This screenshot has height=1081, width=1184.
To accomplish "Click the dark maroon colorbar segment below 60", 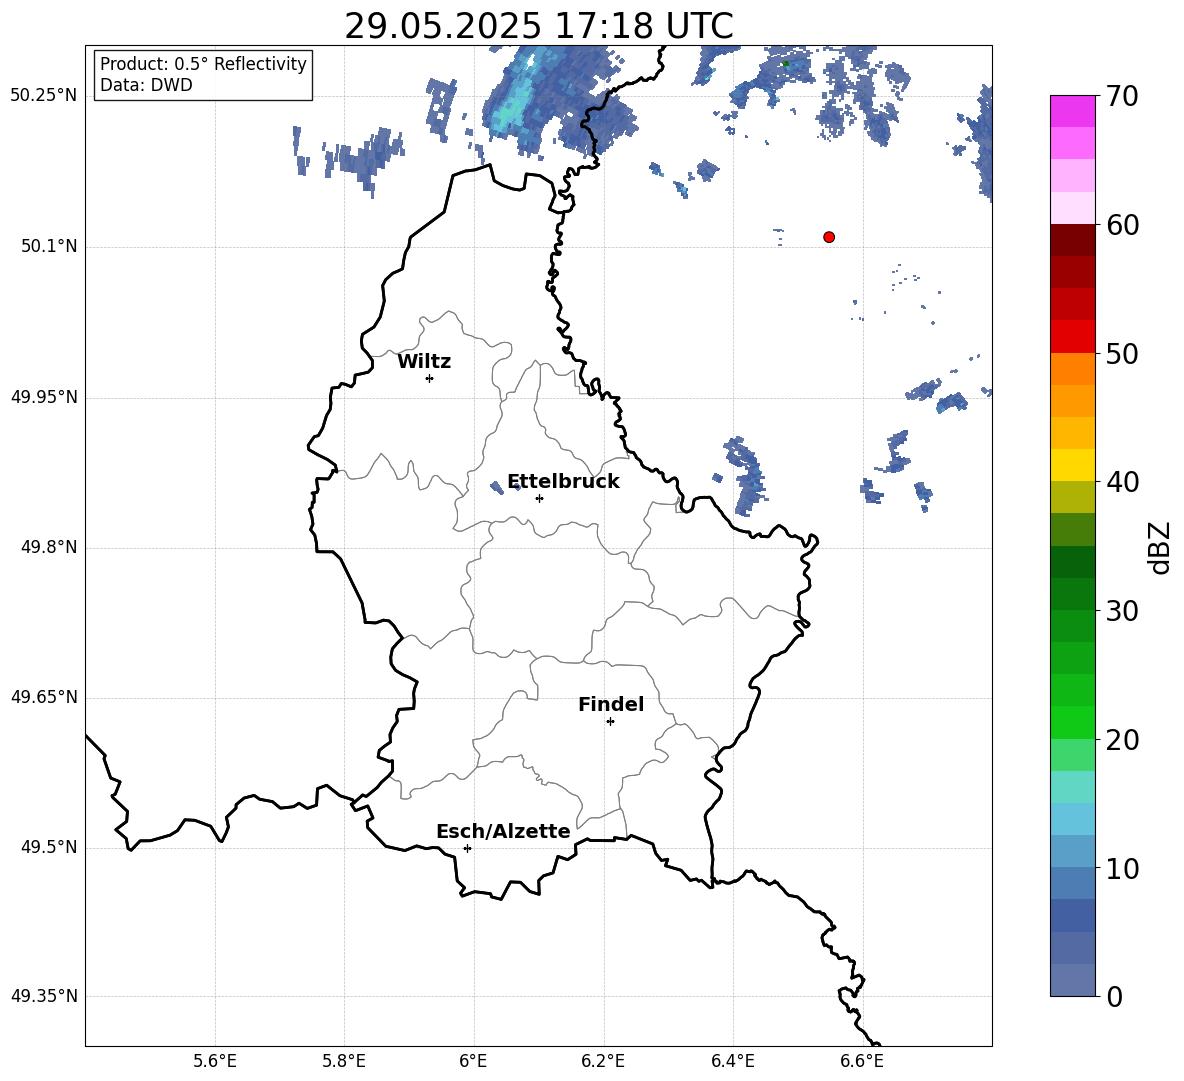I will pyautogui.click(x=1072, y=240).
